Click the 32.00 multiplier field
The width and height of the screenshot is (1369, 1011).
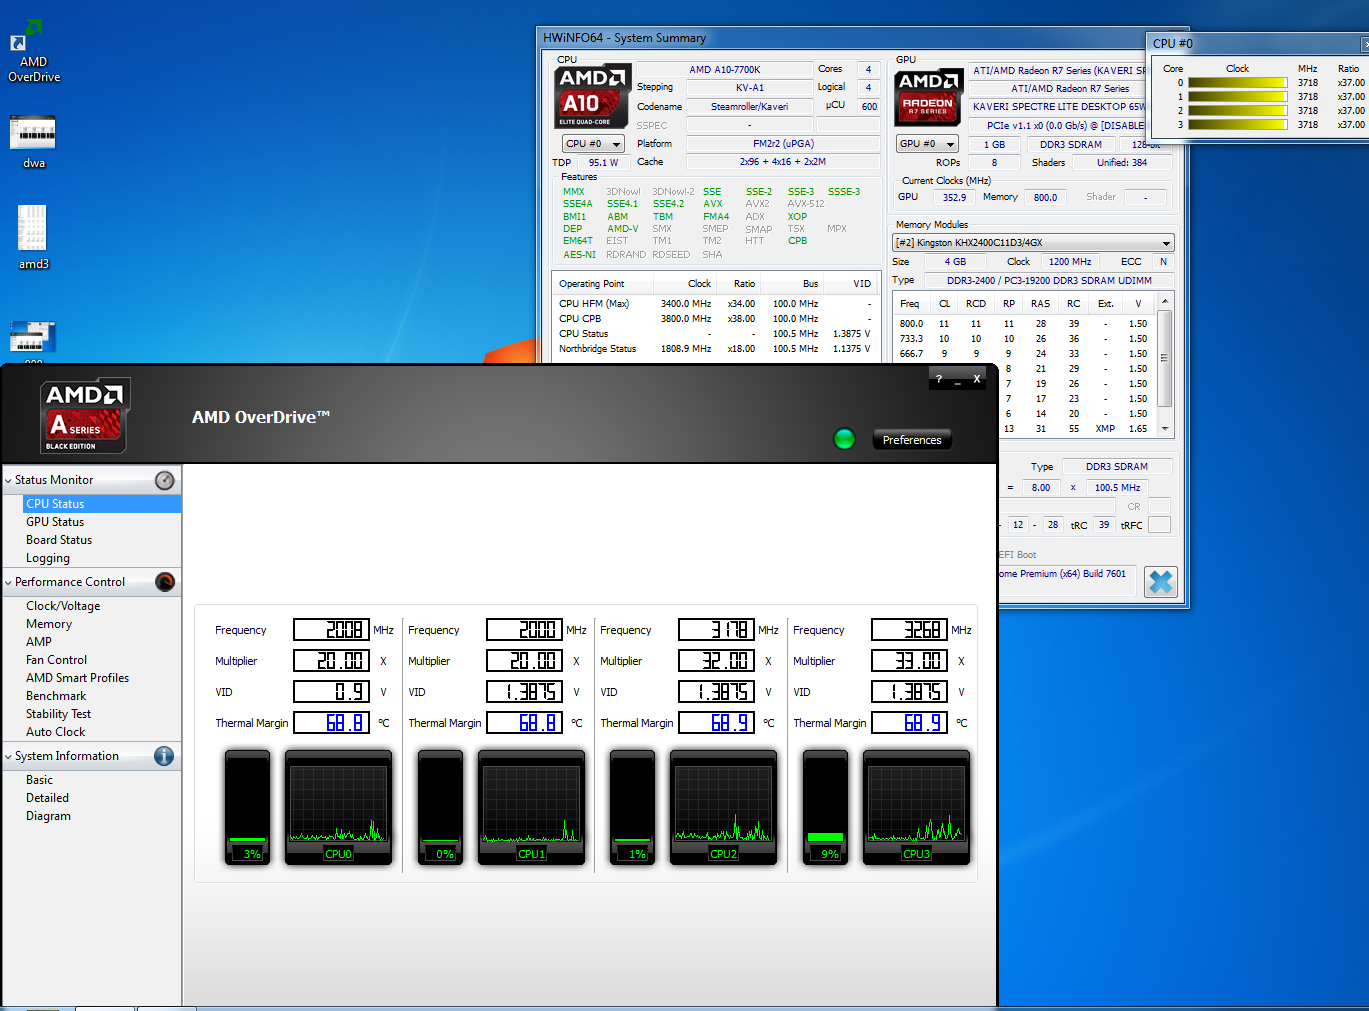(x=717, y=661)
